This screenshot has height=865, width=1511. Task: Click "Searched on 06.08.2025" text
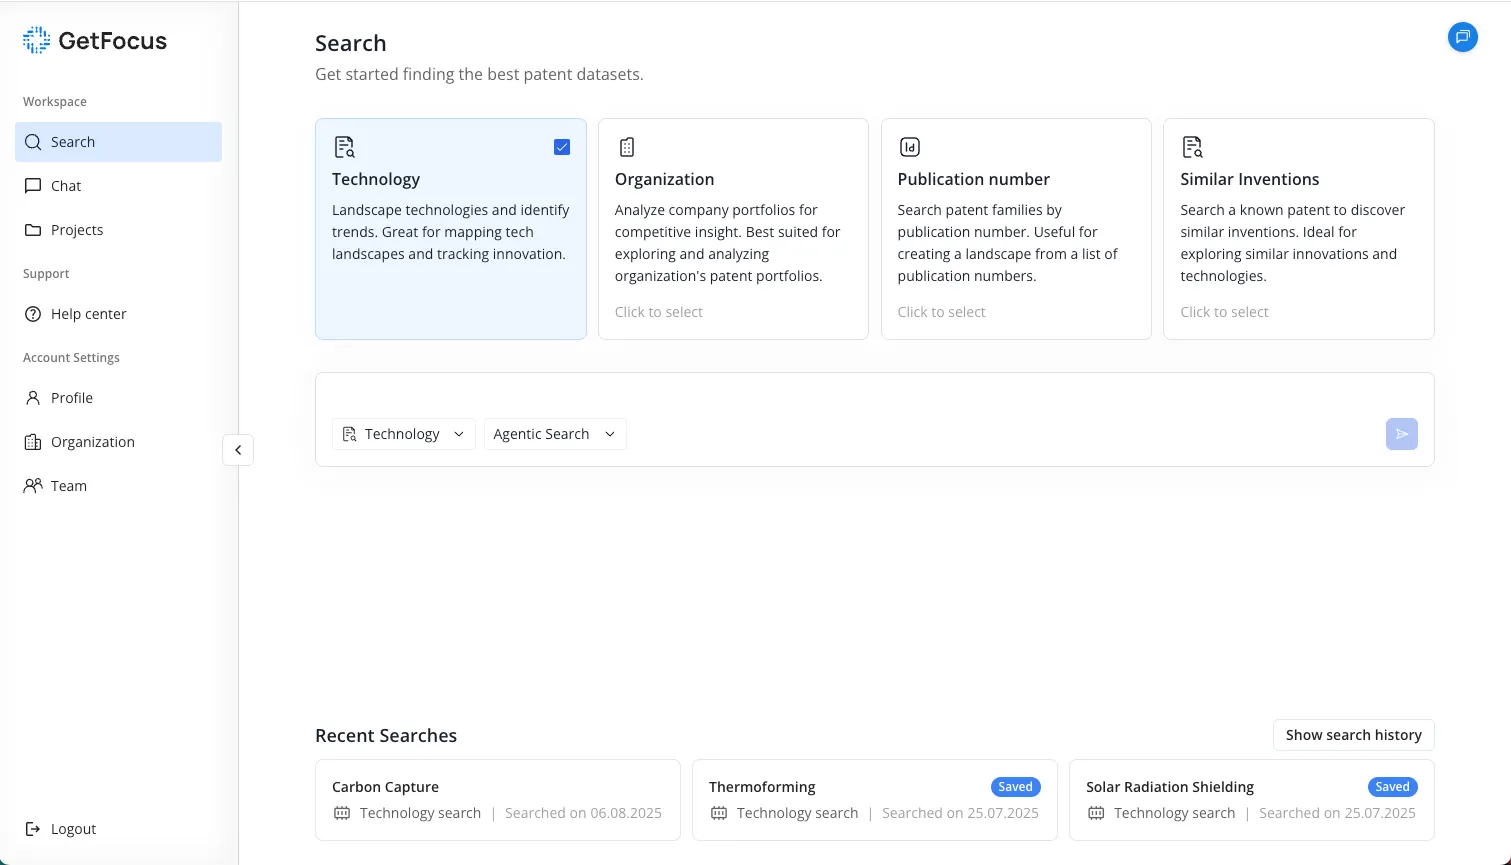[583, 813]
